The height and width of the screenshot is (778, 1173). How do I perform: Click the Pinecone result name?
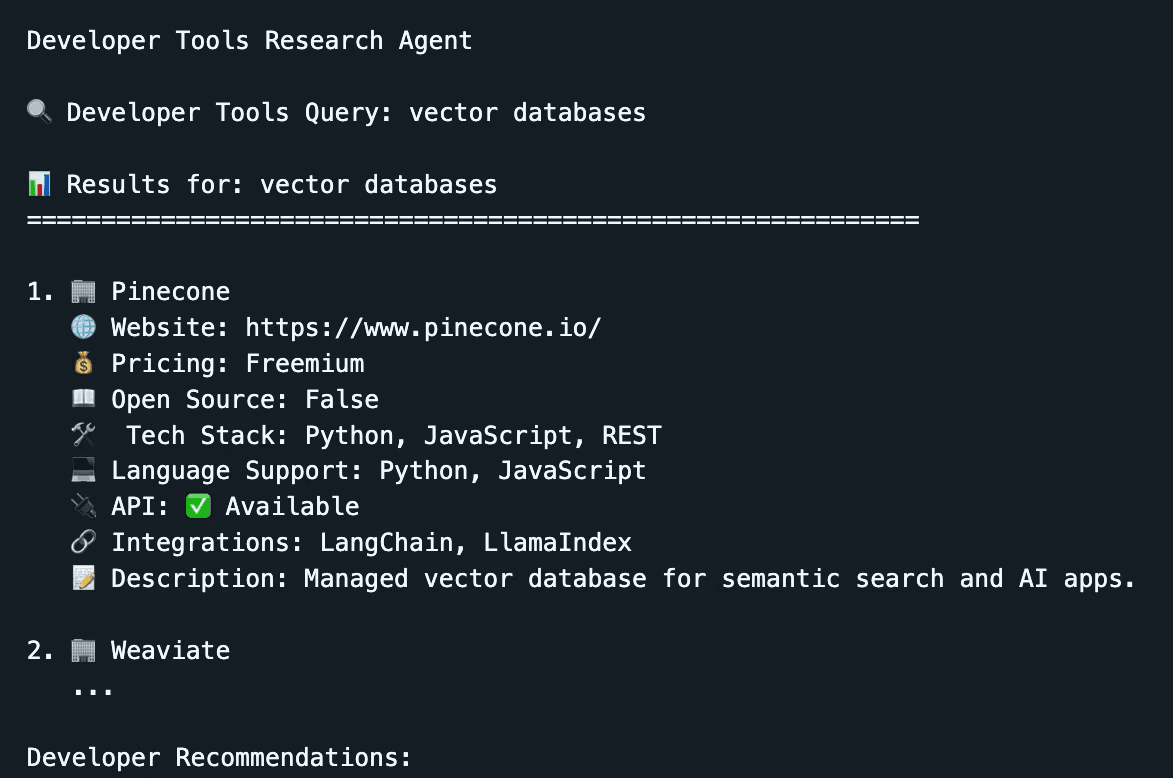tap(170, 291)
